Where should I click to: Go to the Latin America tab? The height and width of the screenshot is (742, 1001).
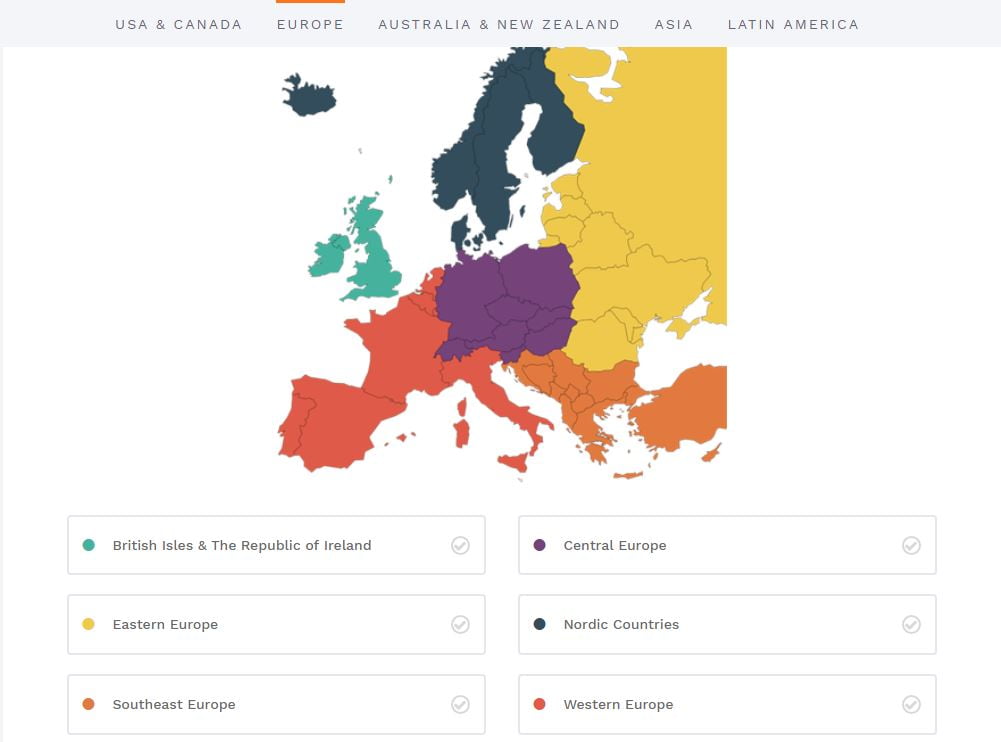point(793,24)
